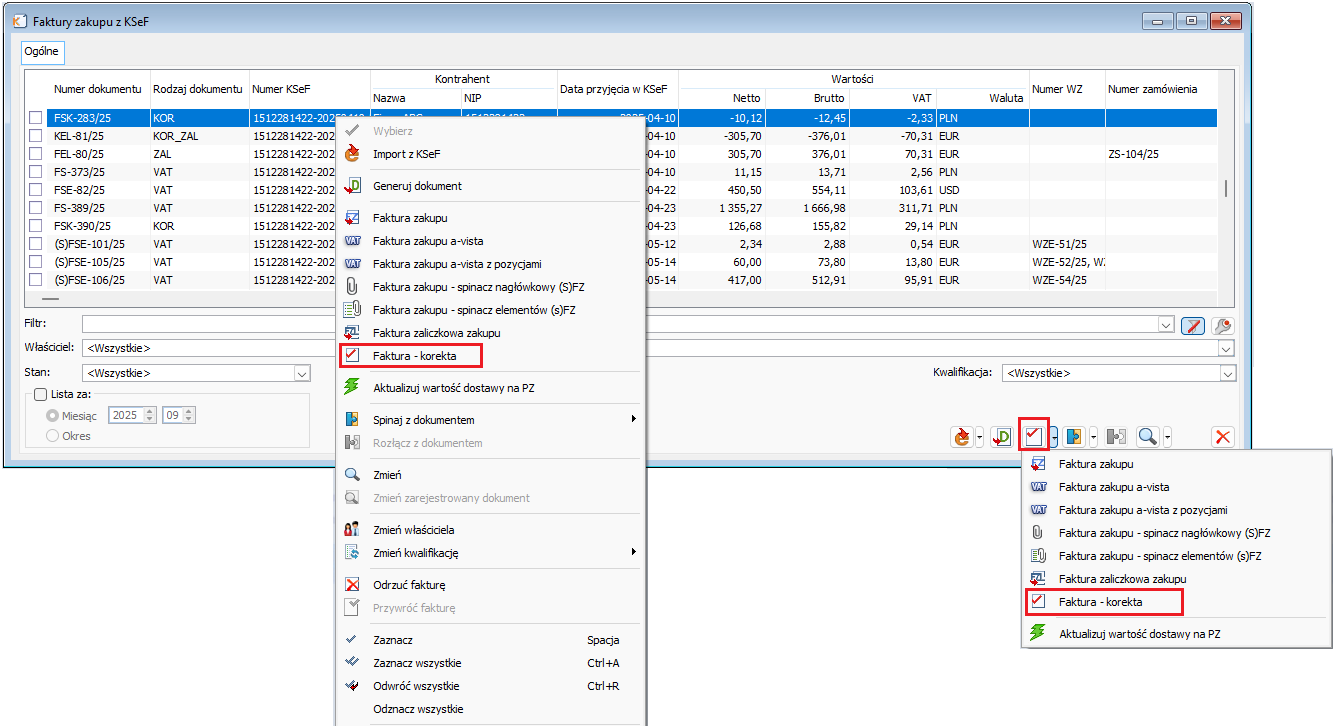Open the Kwalifikacja dropdown list

coord(1227,373)
